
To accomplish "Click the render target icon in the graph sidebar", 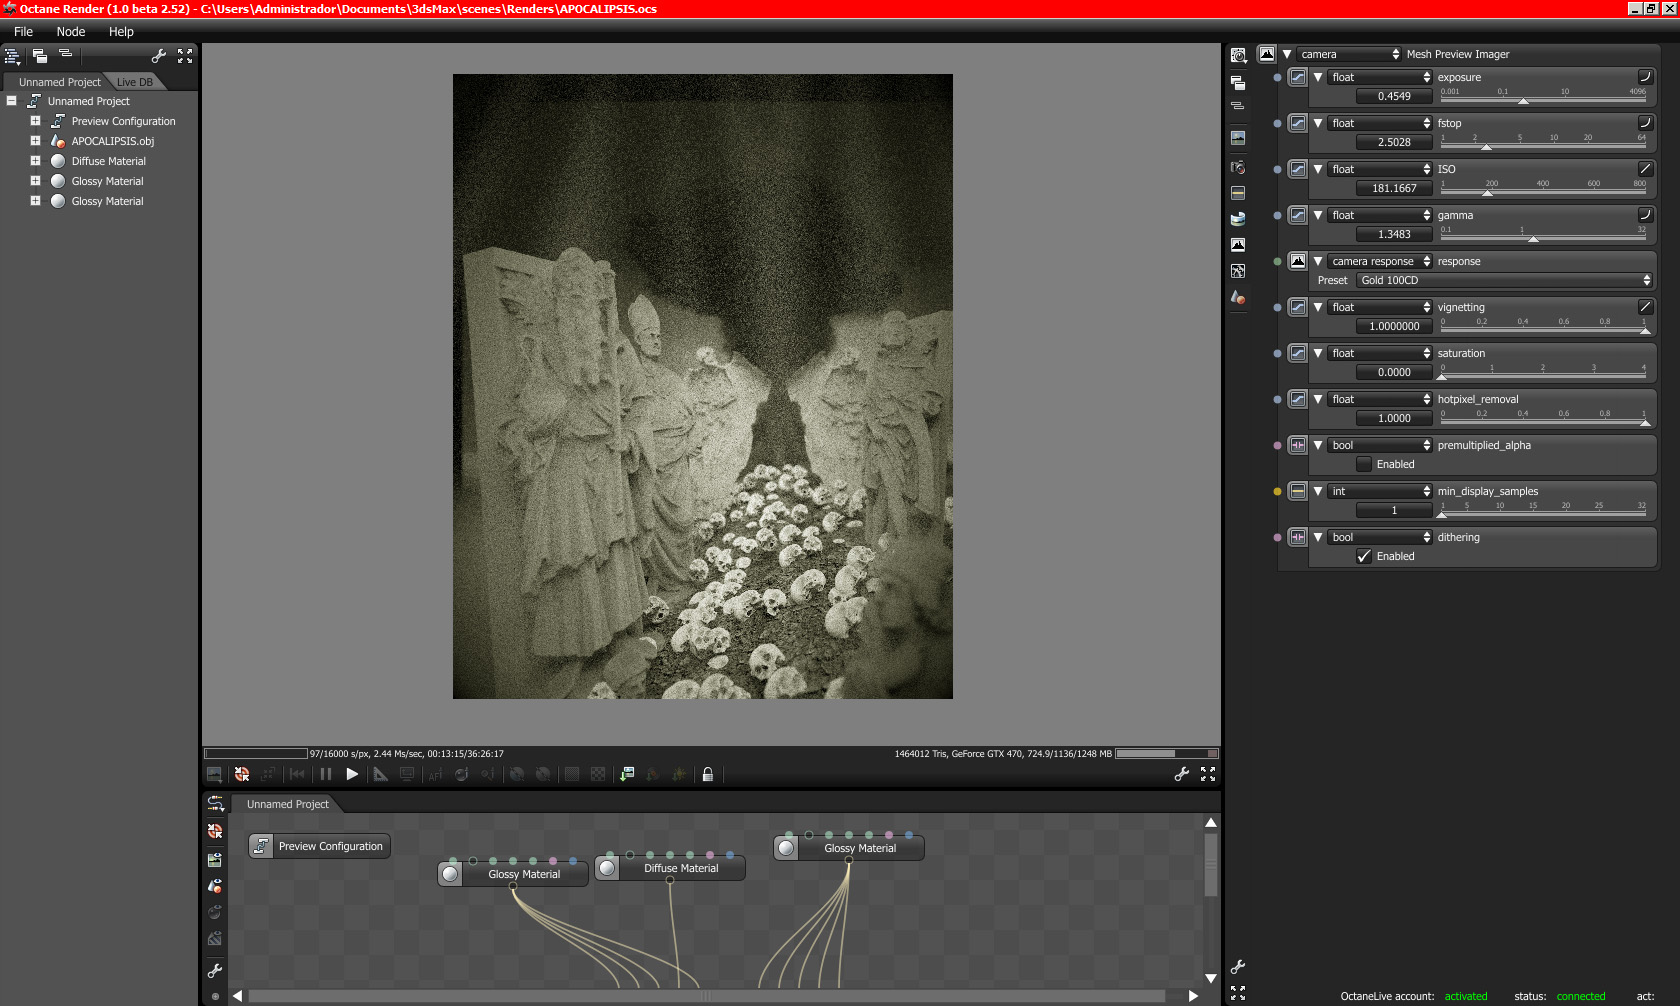I will (x=215, y=831).
